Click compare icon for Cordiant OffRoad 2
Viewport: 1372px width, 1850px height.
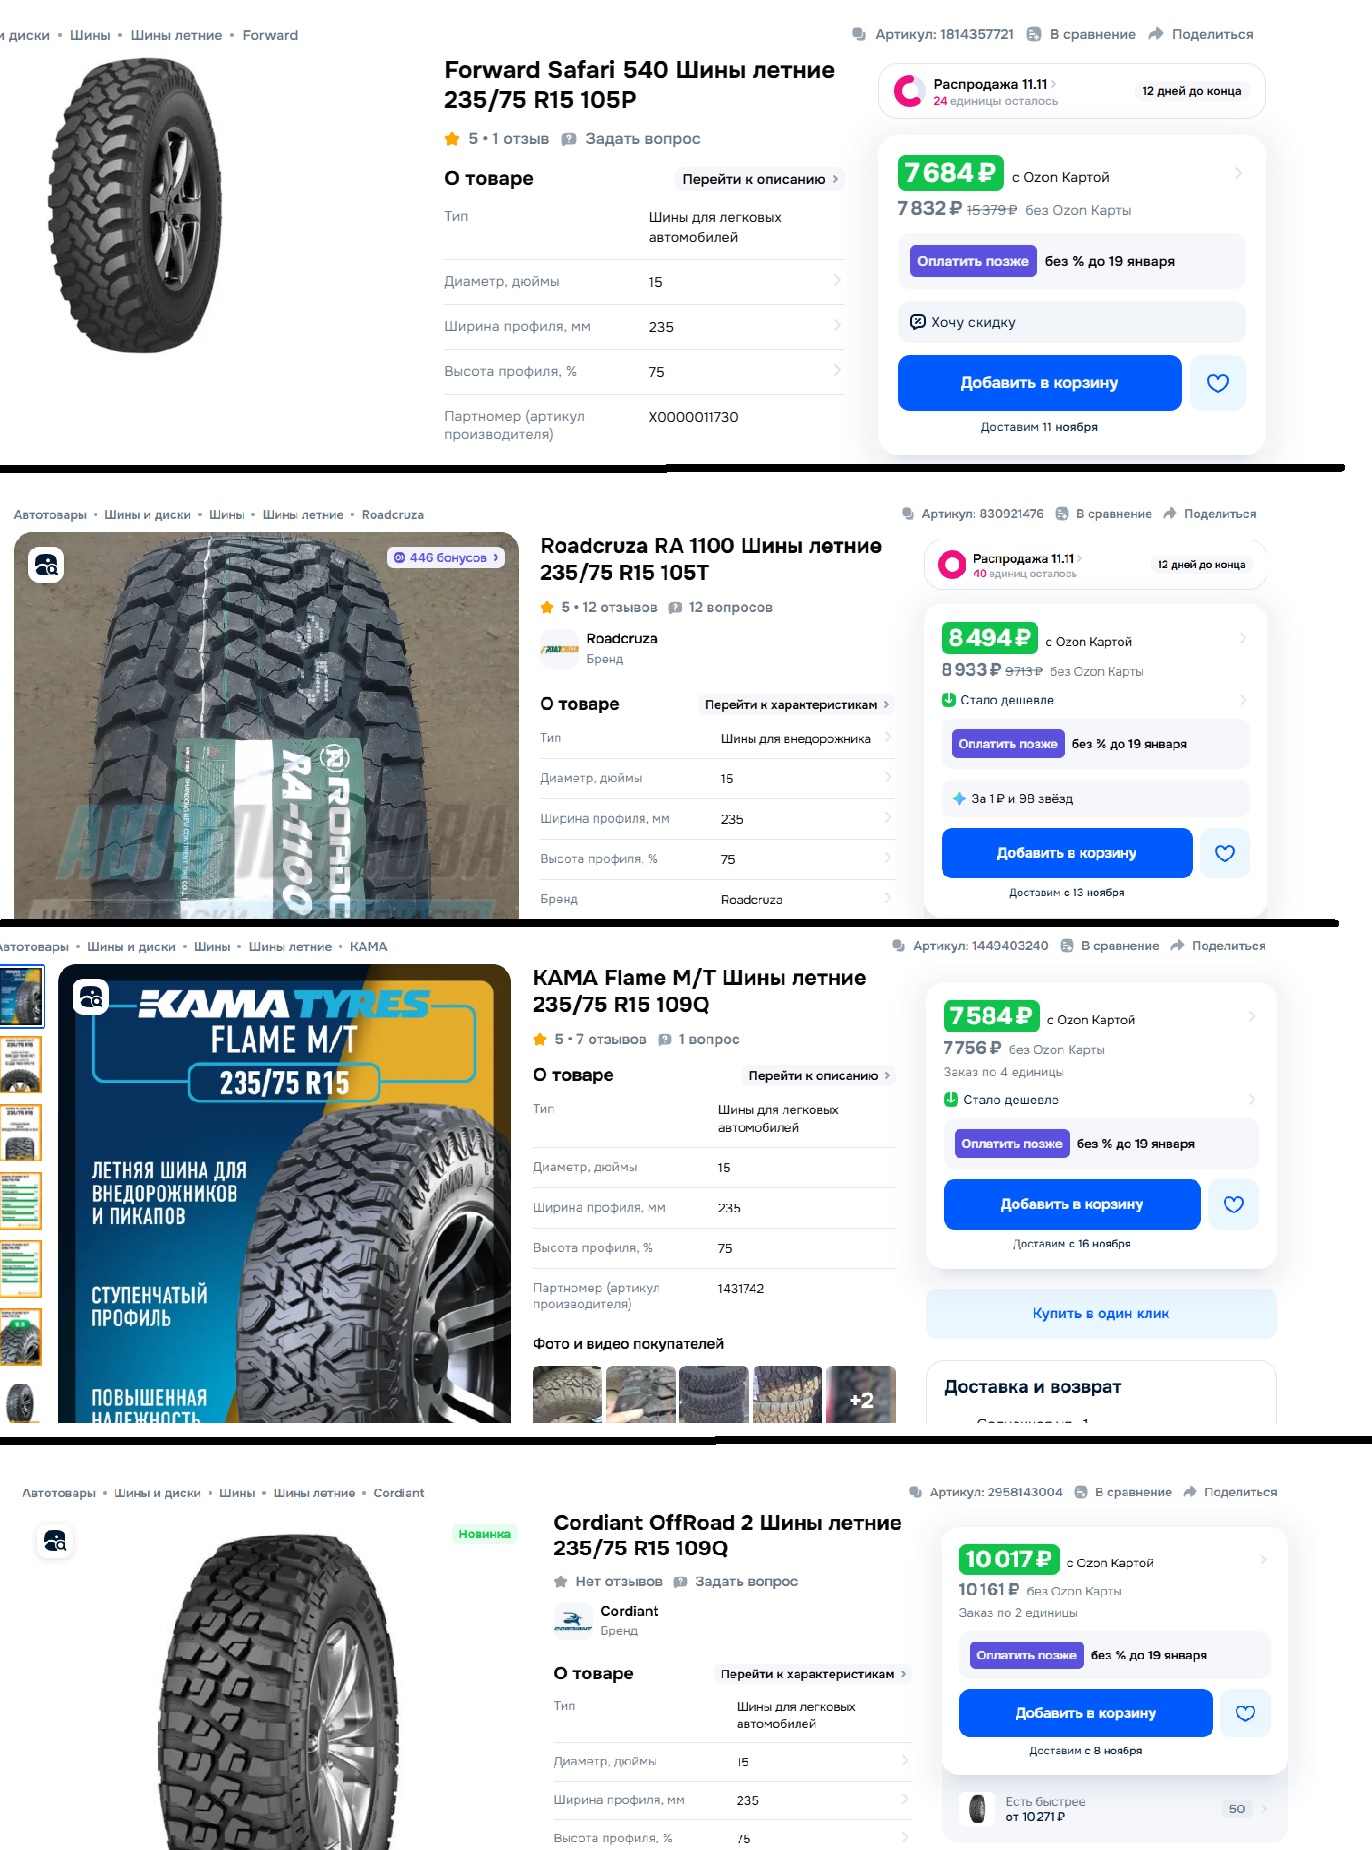pos(1123,1492)
